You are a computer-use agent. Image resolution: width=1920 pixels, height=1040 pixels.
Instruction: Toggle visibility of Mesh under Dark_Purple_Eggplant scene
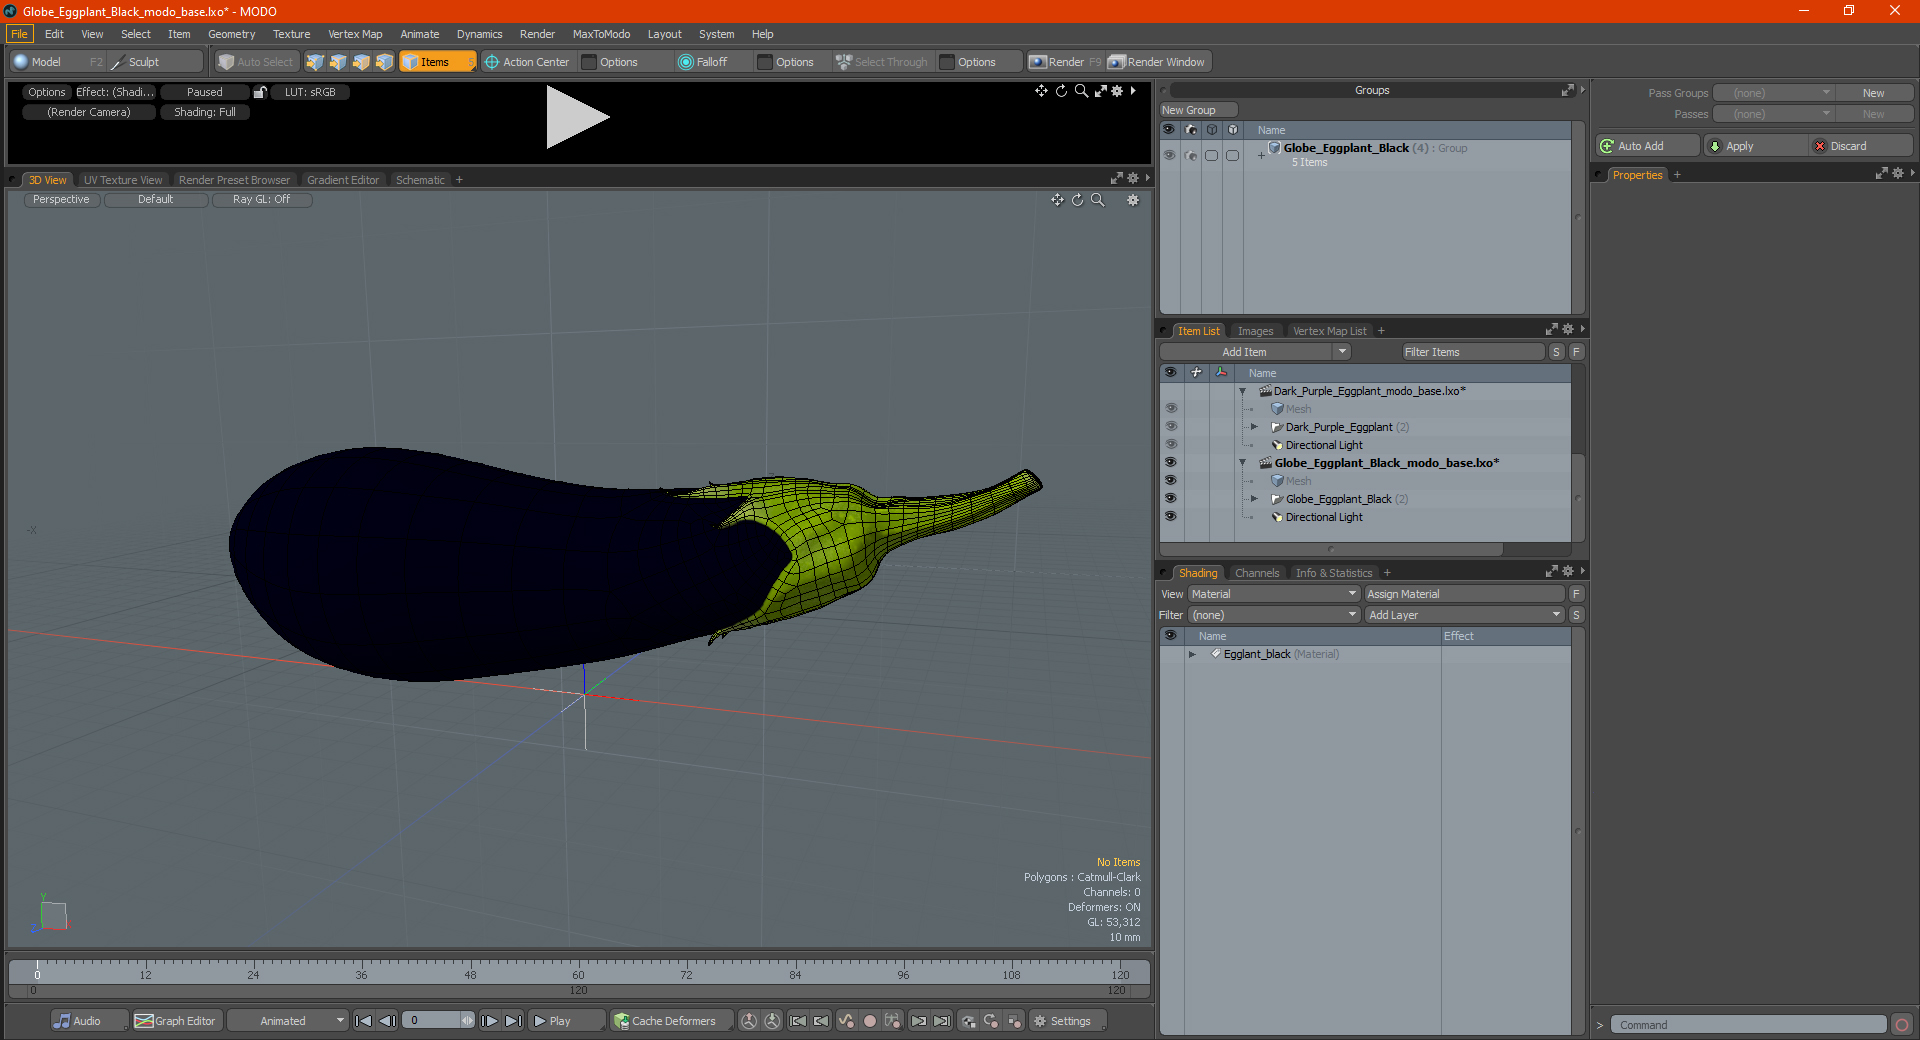coord(1170,409)
